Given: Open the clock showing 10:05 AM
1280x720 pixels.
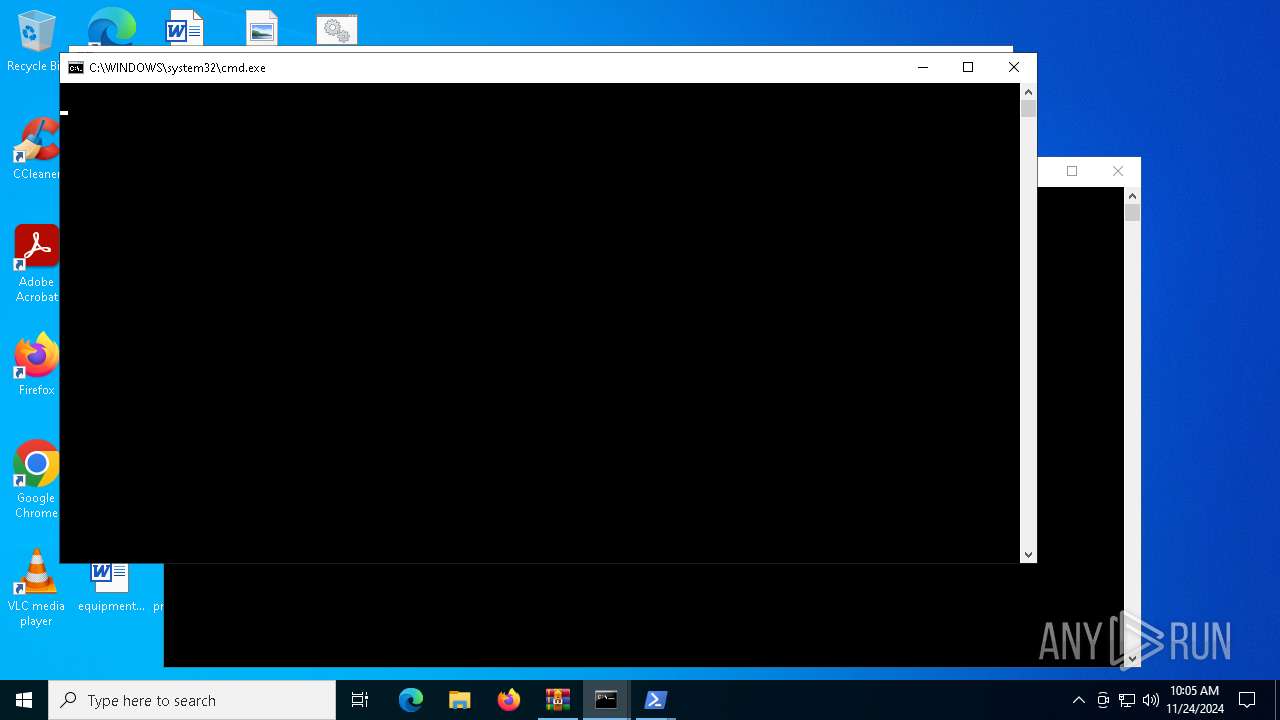Looking at the screenshot, I should 1194,700.
